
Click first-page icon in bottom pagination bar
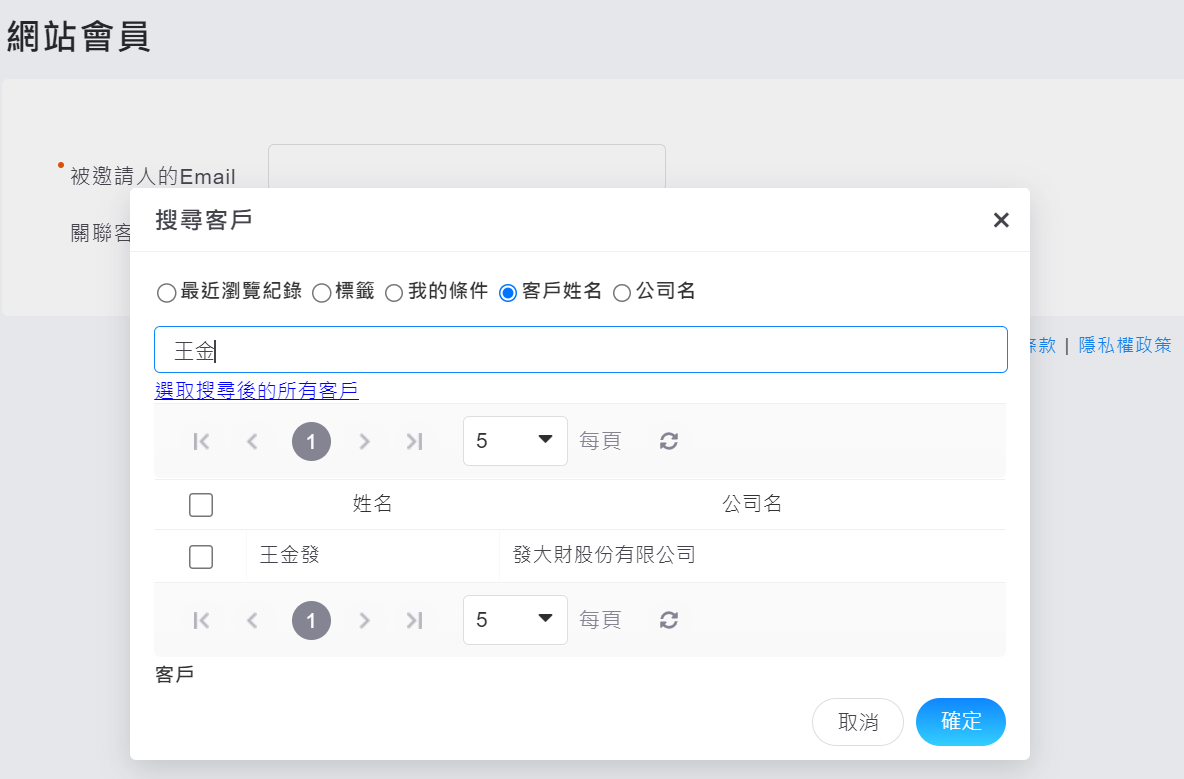tap(201, 620)
